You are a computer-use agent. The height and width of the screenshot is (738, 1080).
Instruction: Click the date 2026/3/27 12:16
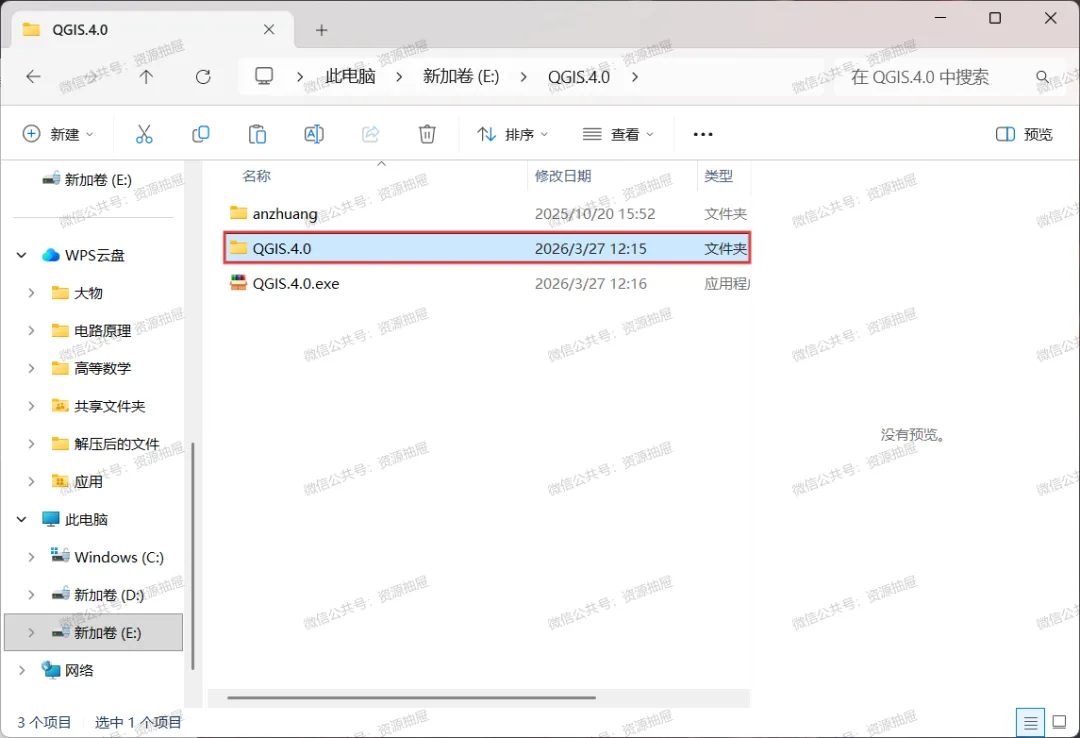coord(591,283)
